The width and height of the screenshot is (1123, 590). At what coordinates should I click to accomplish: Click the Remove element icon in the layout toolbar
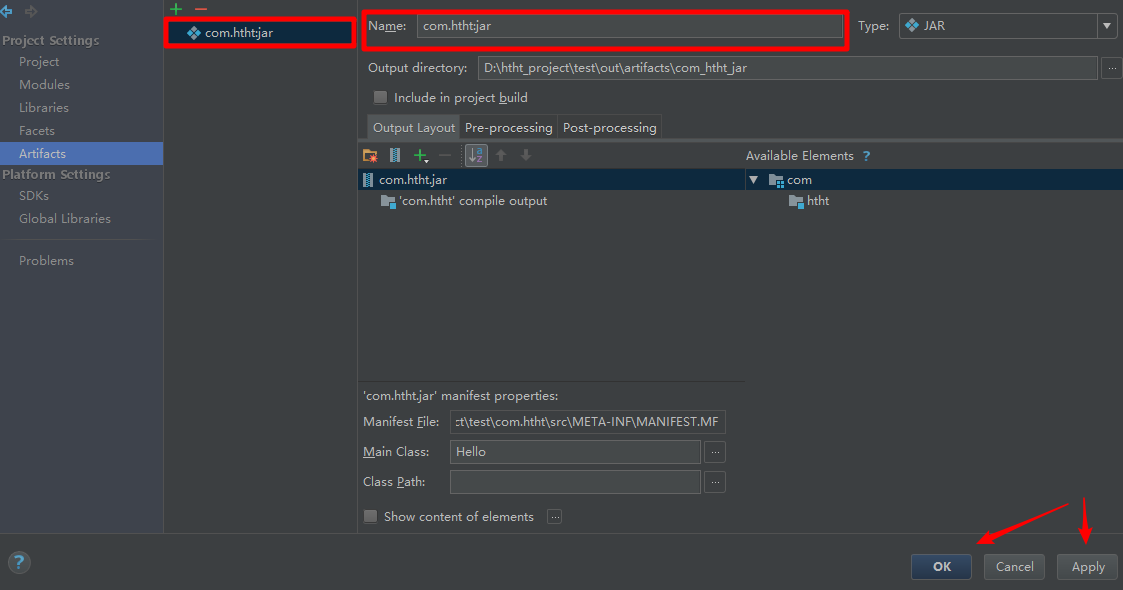coord(445,155)
